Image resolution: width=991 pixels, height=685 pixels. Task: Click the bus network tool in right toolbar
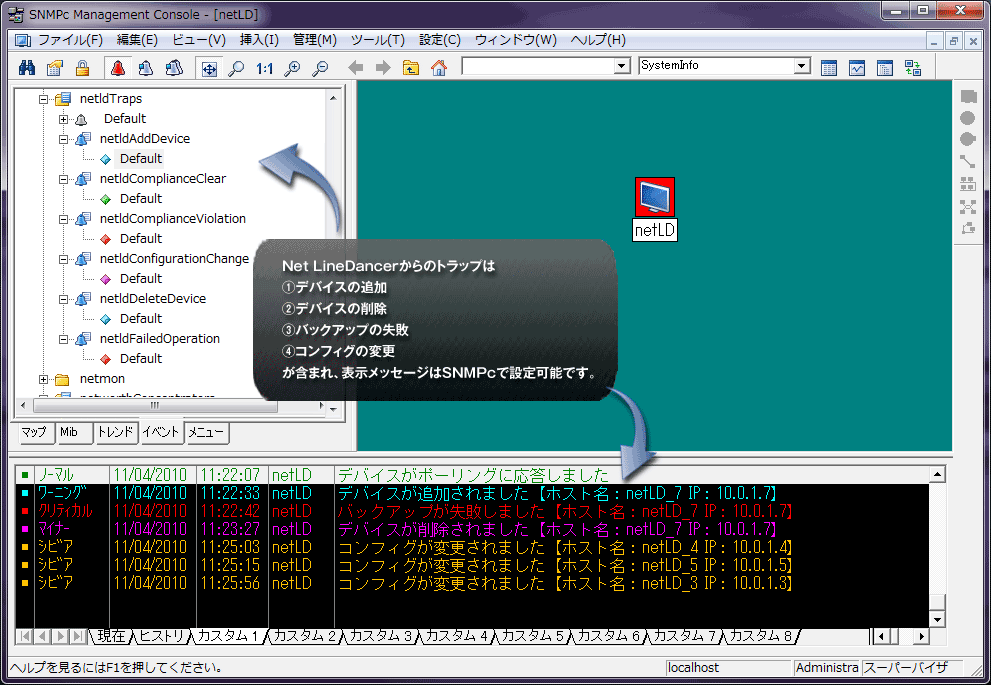point(968,184)
